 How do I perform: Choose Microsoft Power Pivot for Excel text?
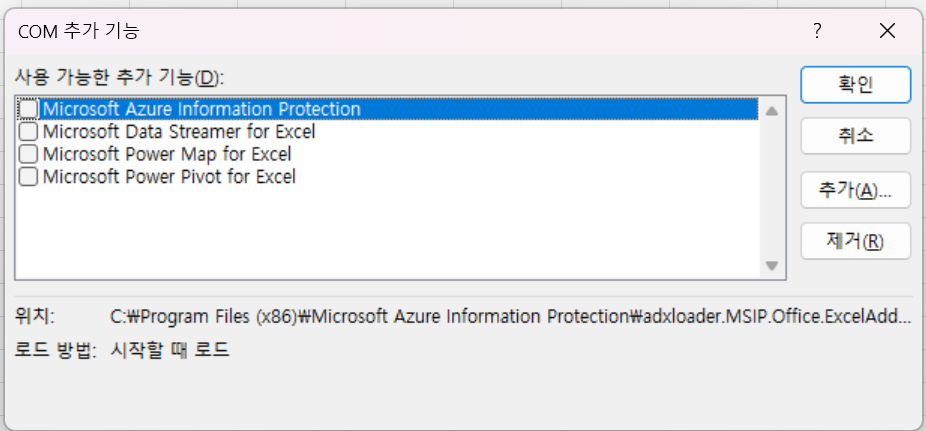pyautogui.click(x=169, y=177)
